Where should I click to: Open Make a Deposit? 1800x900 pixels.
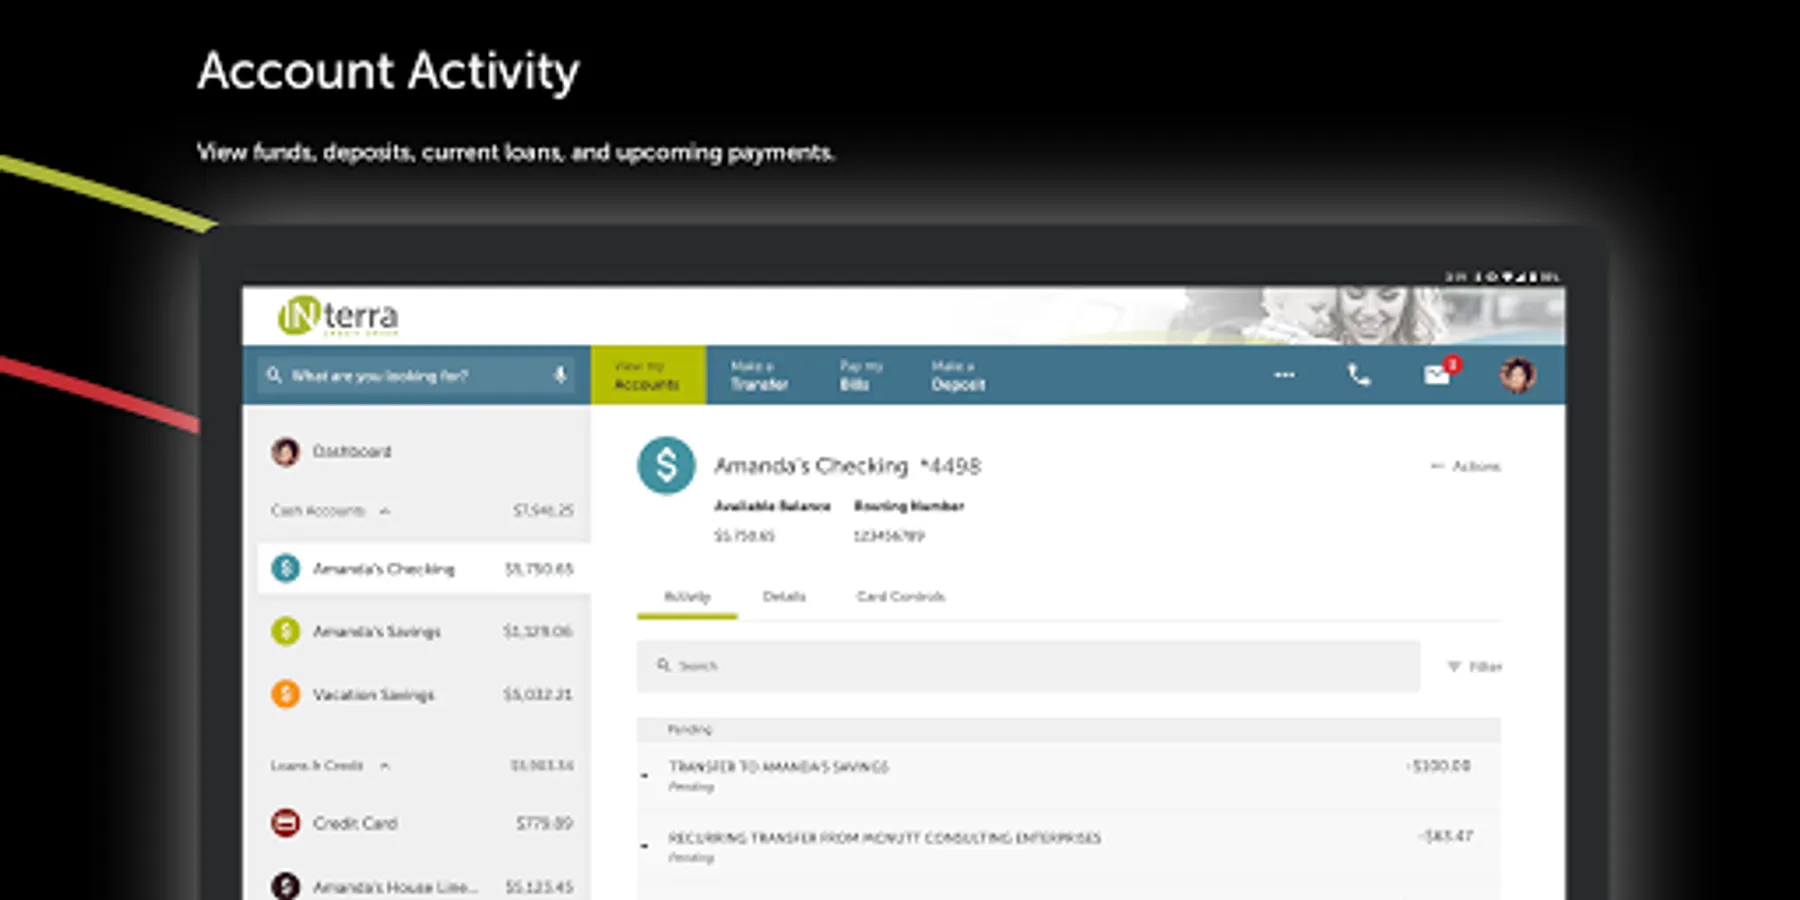(x=958, y=375)
